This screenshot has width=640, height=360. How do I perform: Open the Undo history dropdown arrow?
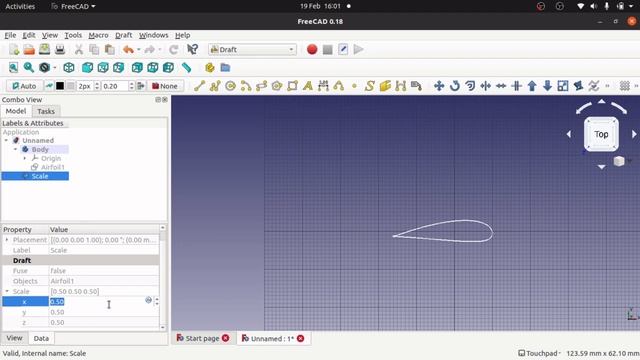(139, 49)
